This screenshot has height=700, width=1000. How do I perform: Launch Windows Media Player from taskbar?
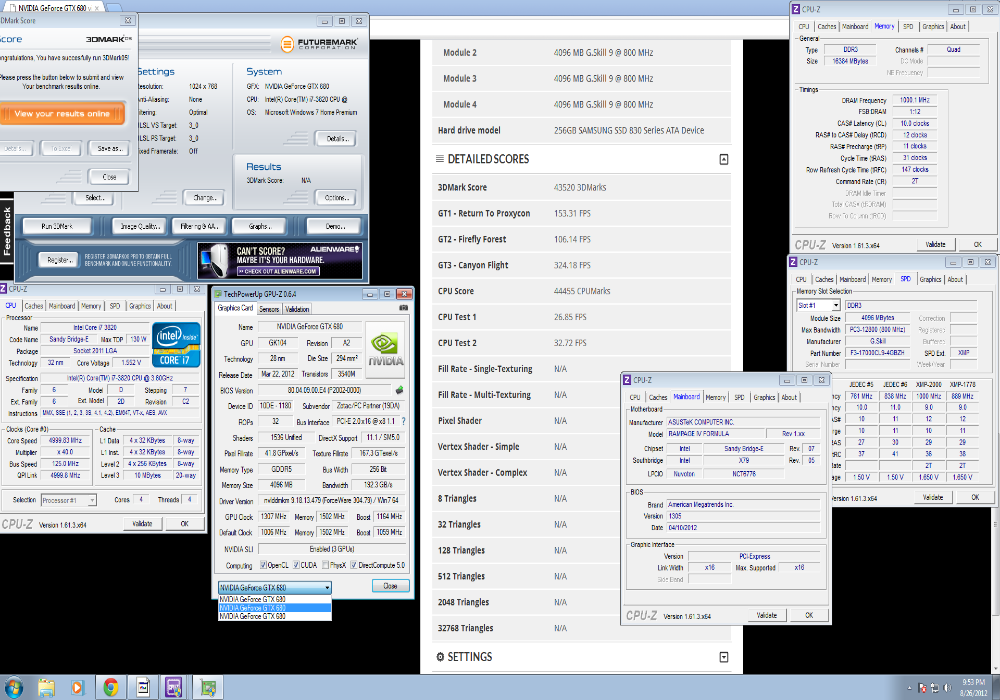pos(77,687)
